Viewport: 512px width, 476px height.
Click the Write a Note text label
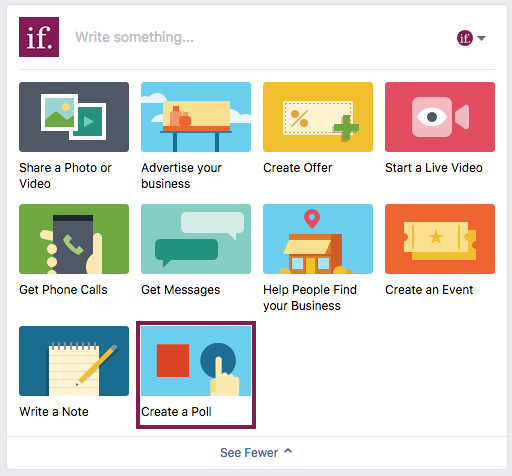coord(54,412)
